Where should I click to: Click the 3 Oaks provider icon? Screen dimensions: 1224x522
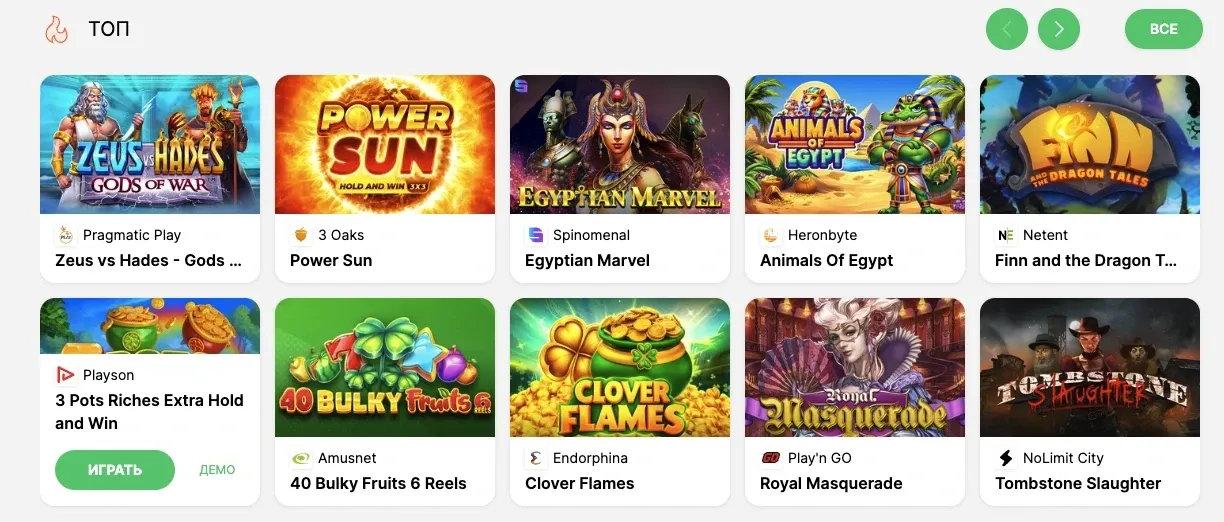coord(300,235)
